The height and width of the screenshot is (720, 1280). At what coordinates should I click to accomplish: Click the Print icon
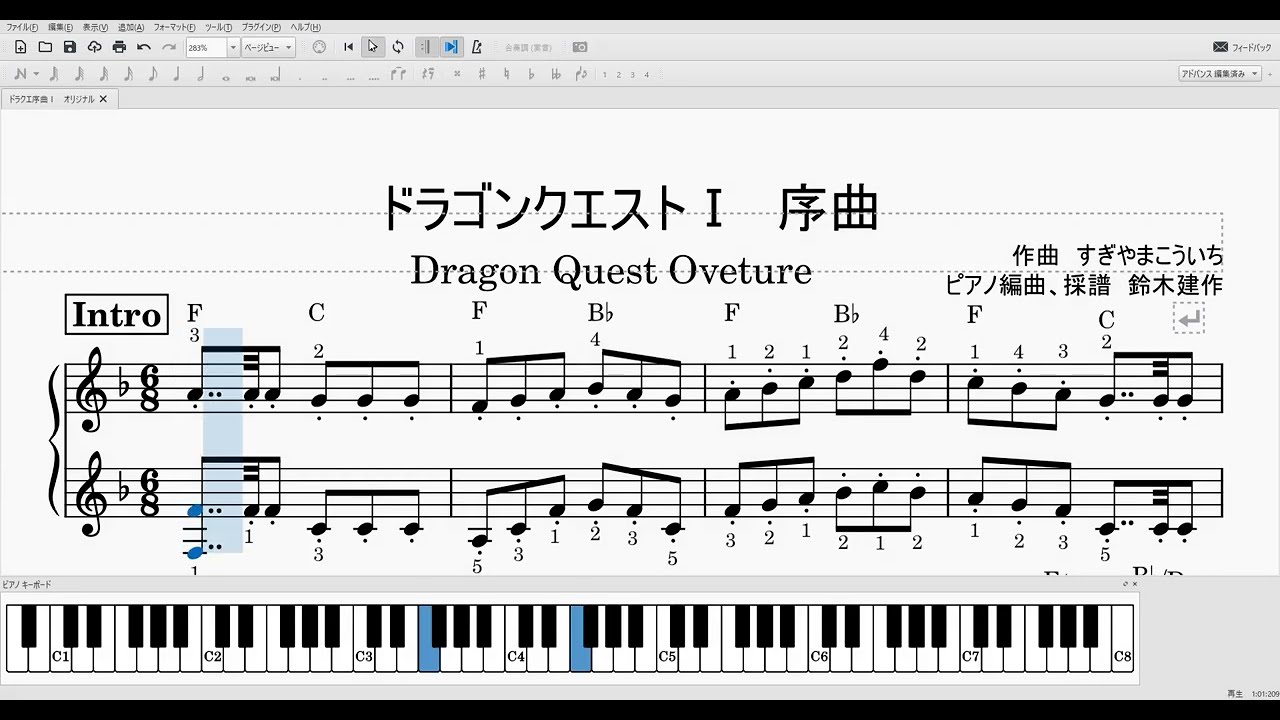pyautogui.click(x=118, y=47)
